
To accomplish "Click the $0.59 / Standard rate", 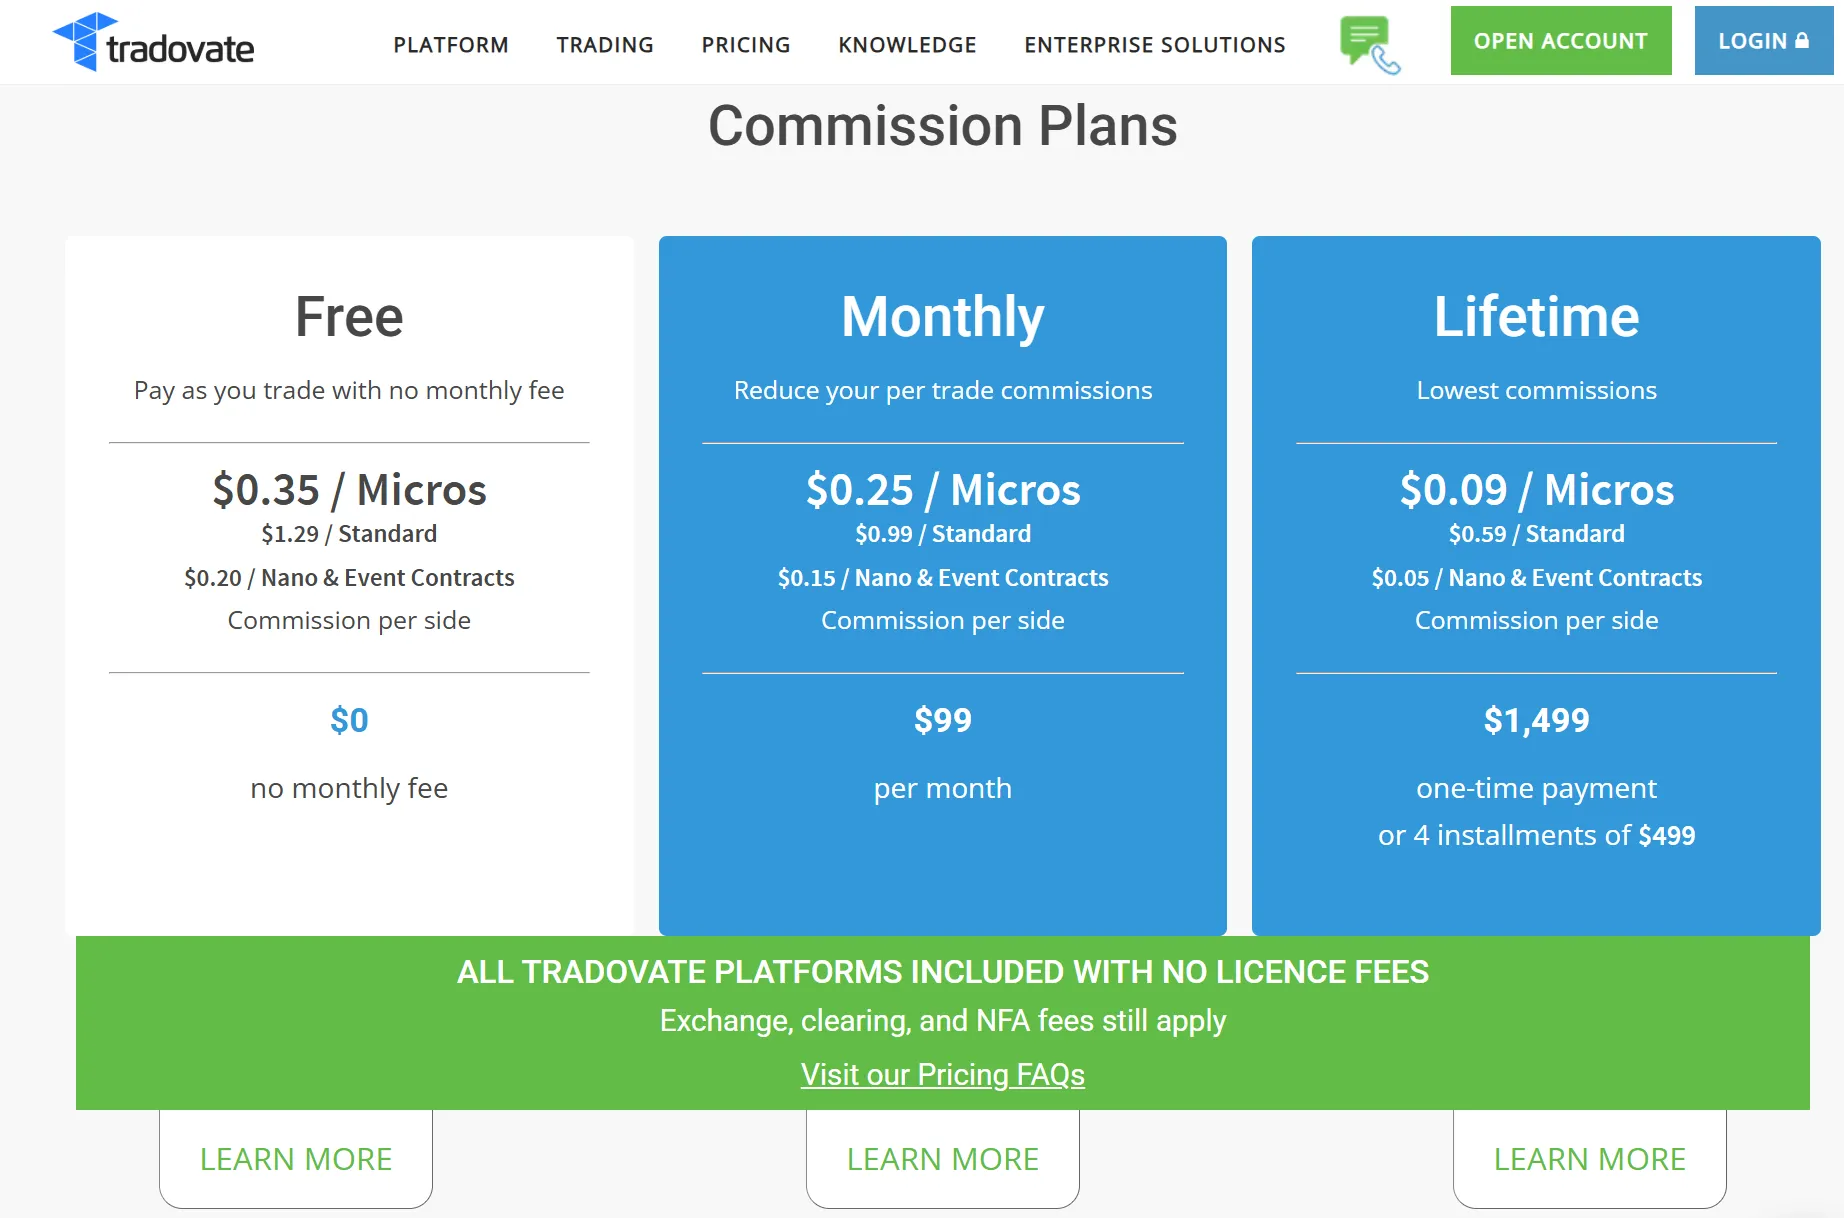I will (1537, 534).
